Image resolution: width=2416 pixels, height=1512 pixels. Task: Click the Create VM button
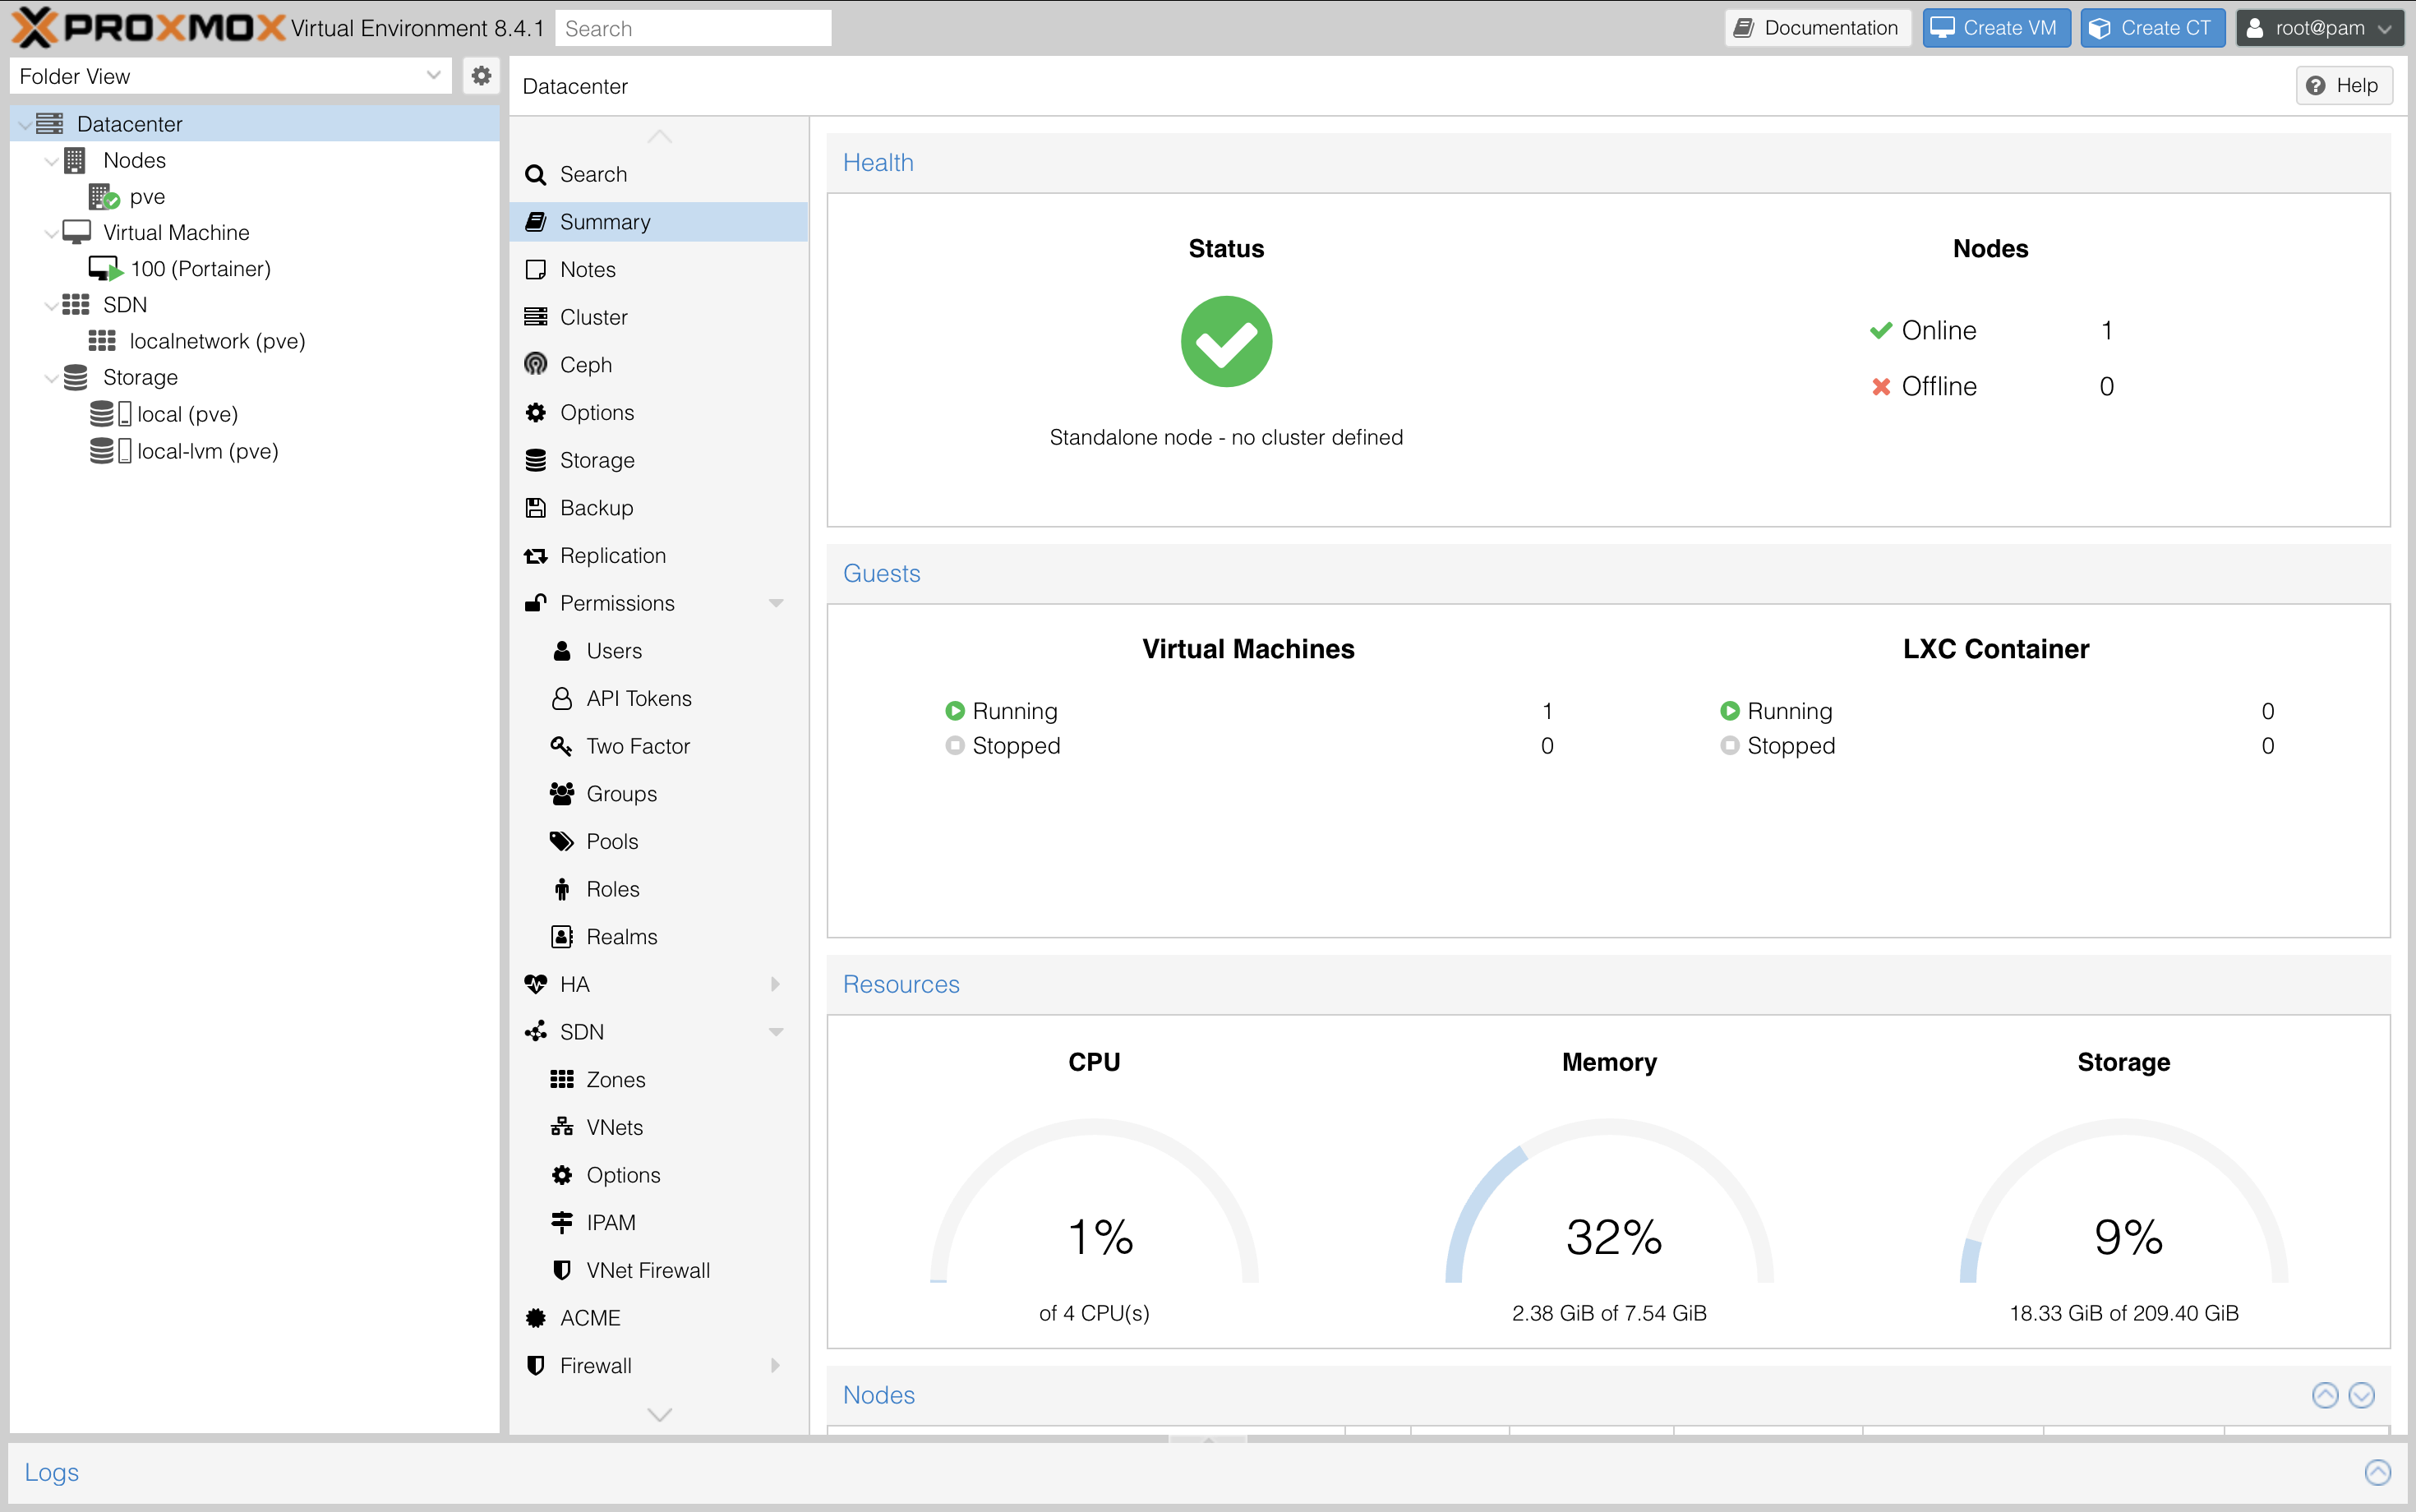pyautogui.click(x=1995, y=28)
